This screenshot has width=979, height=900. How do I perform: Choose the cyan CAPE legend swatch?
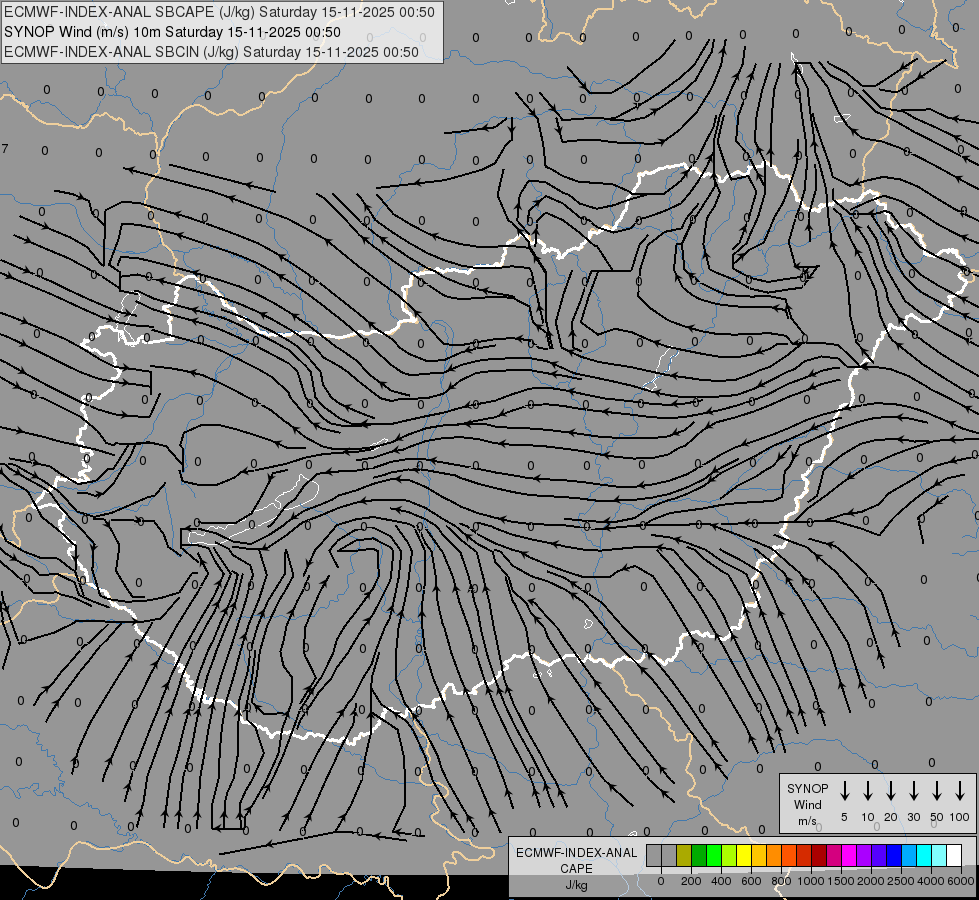925,855
